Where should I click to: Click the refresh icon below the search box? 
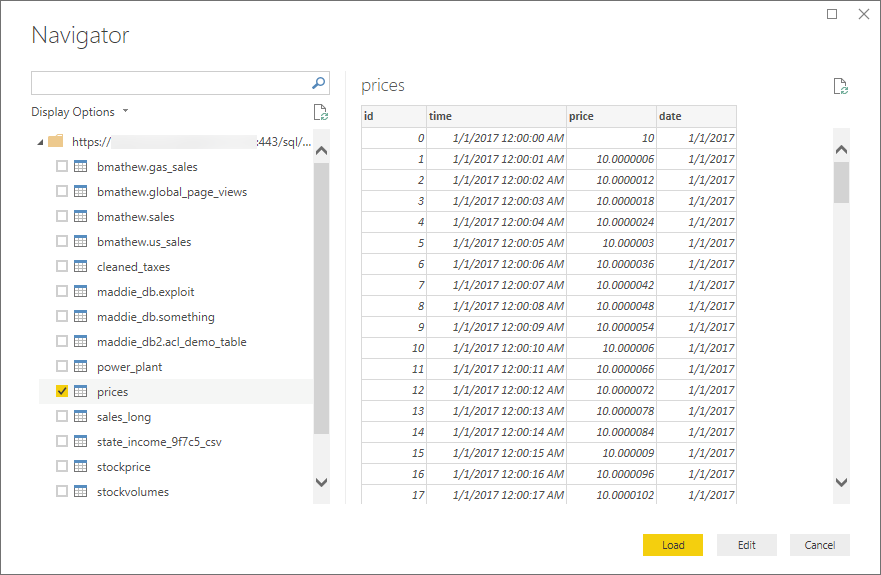click(x=320, y=112)
